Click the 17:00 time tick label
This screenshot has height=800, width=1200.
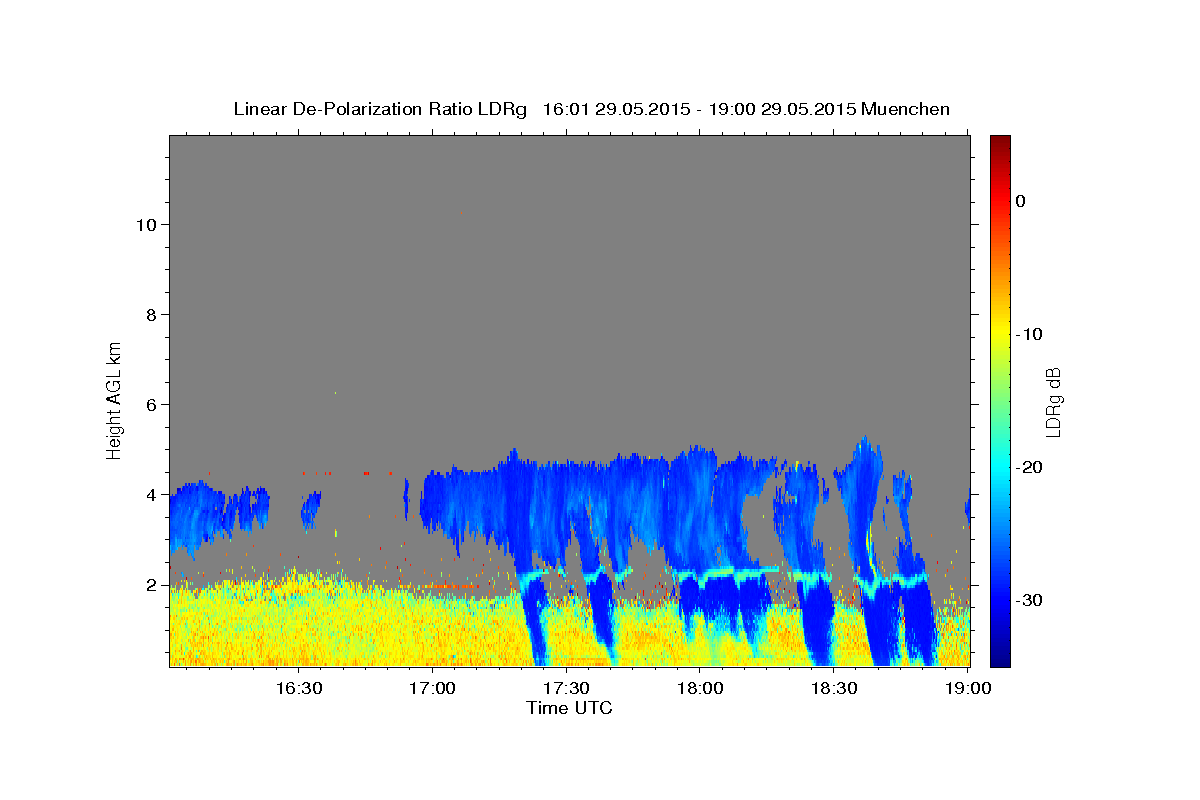(432, 688)
